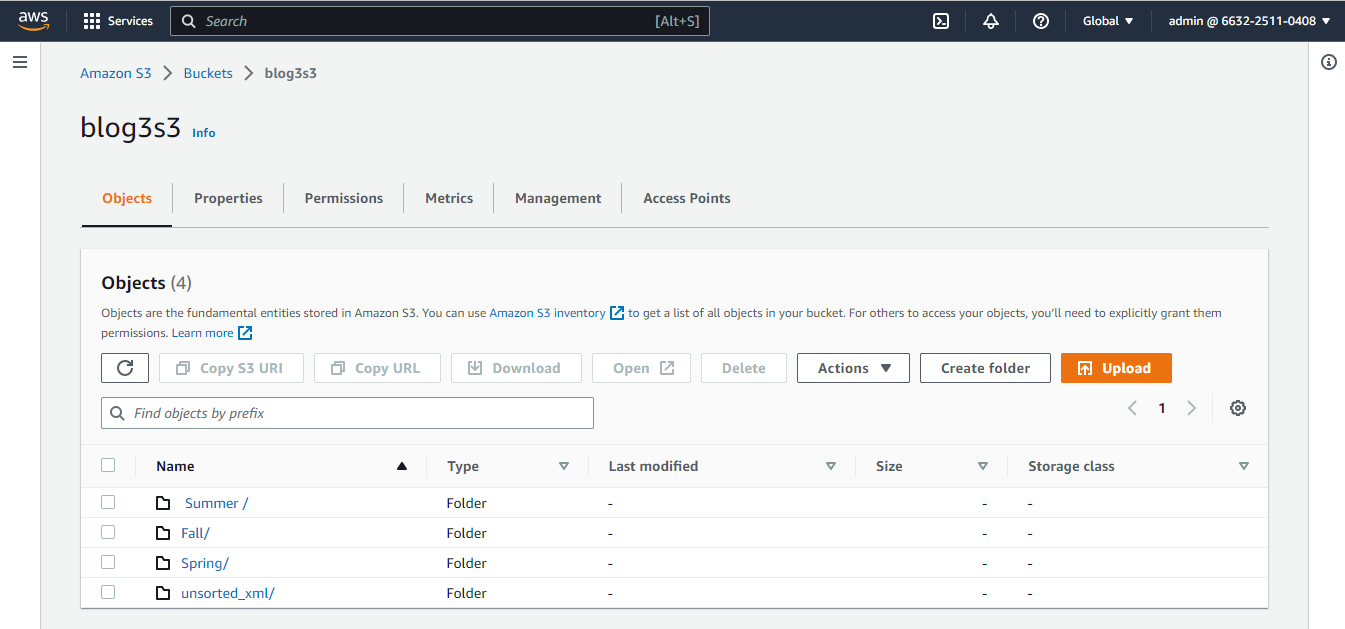Open the Learn more external link
Viewport: 1345px width, 629px height.
click(212, 333)
